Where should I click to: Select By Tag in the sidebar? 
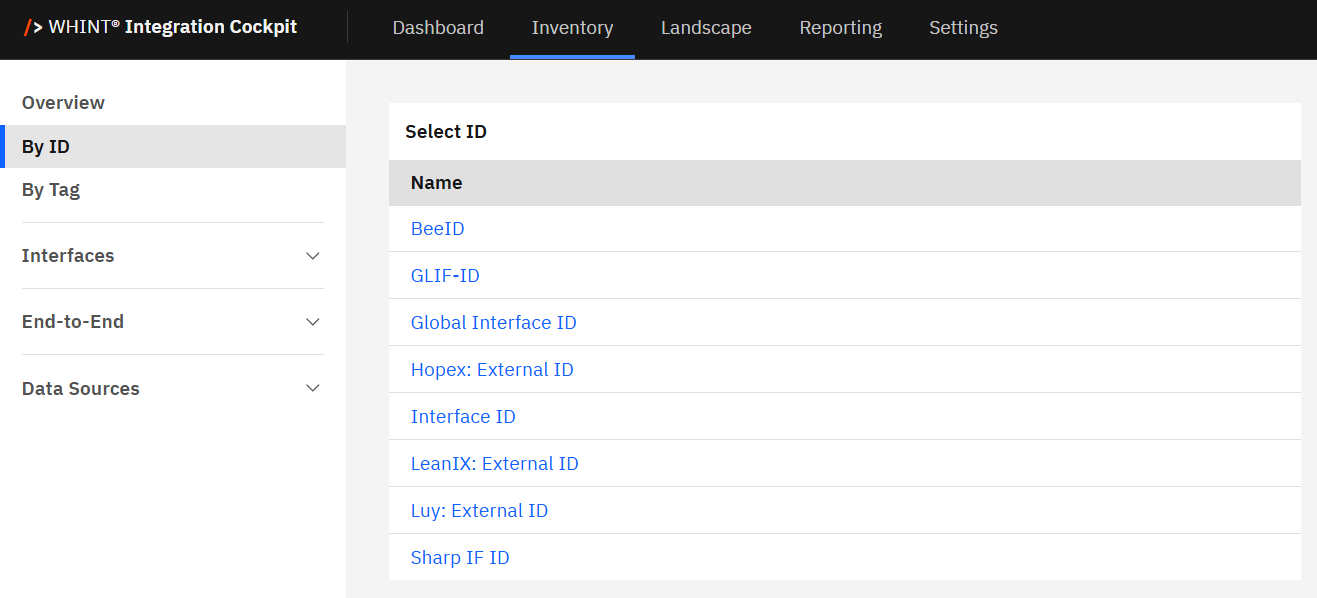click(x=51, y=190)
